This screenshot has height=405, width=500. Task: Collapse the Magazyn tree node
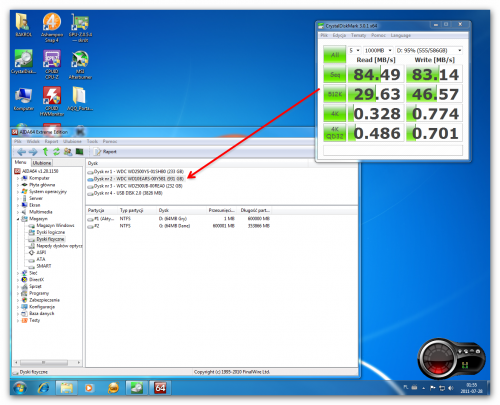(18, 219)
